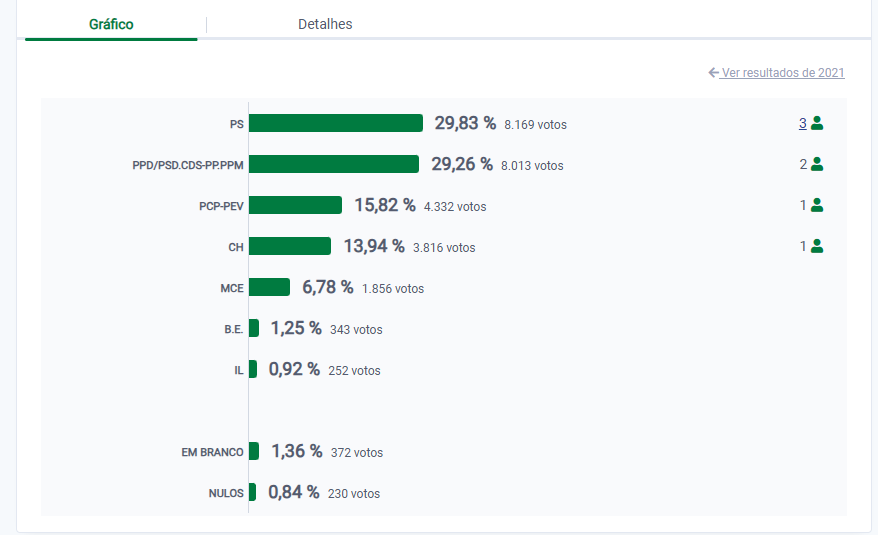Screen dimensions: 878x535
Task: Click the IL party label
Action: pyautogui.click(x=238, y=370)
